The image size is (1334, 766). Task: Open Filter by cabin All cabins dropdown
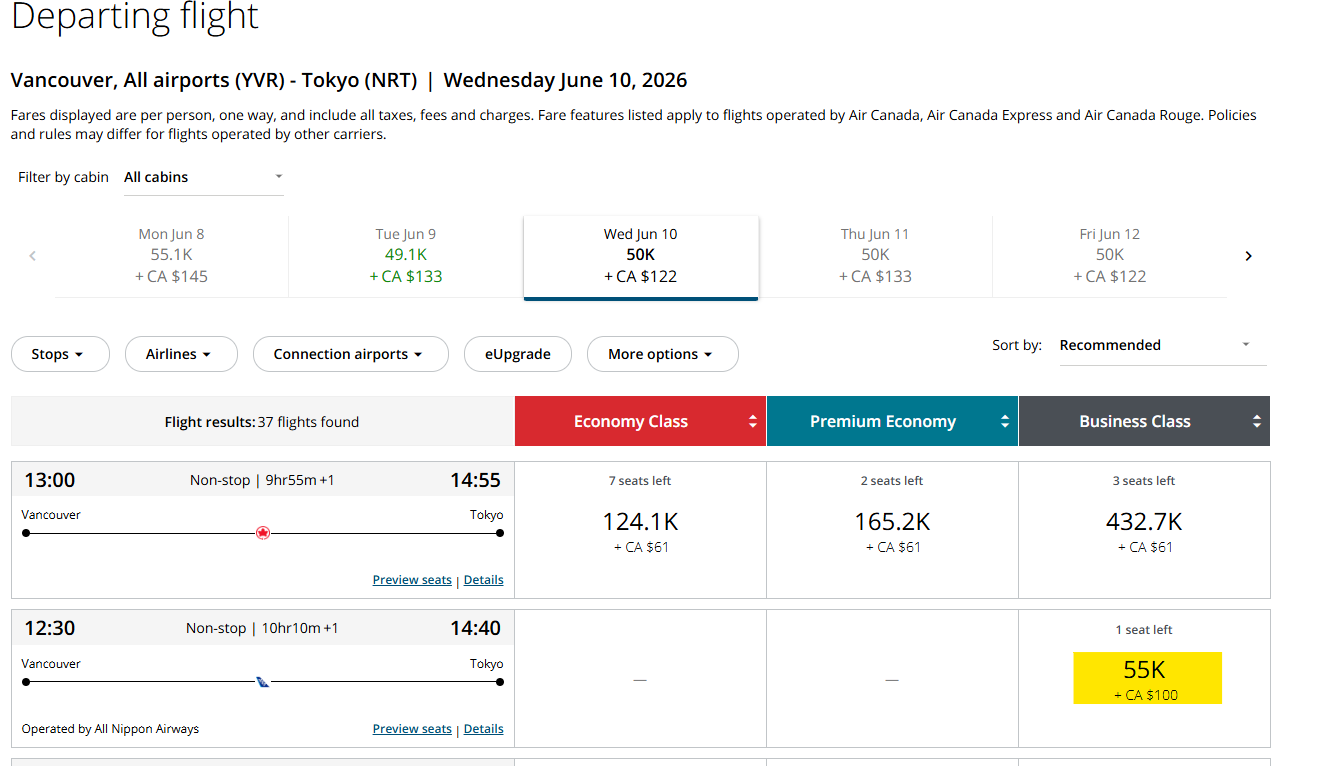[x=203, y=177]
